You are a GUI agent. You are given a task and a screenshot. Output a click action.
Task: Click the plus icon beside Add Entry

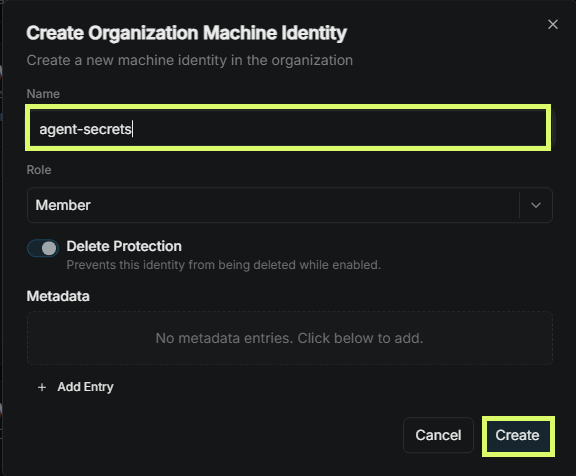[x=42, y=387]
